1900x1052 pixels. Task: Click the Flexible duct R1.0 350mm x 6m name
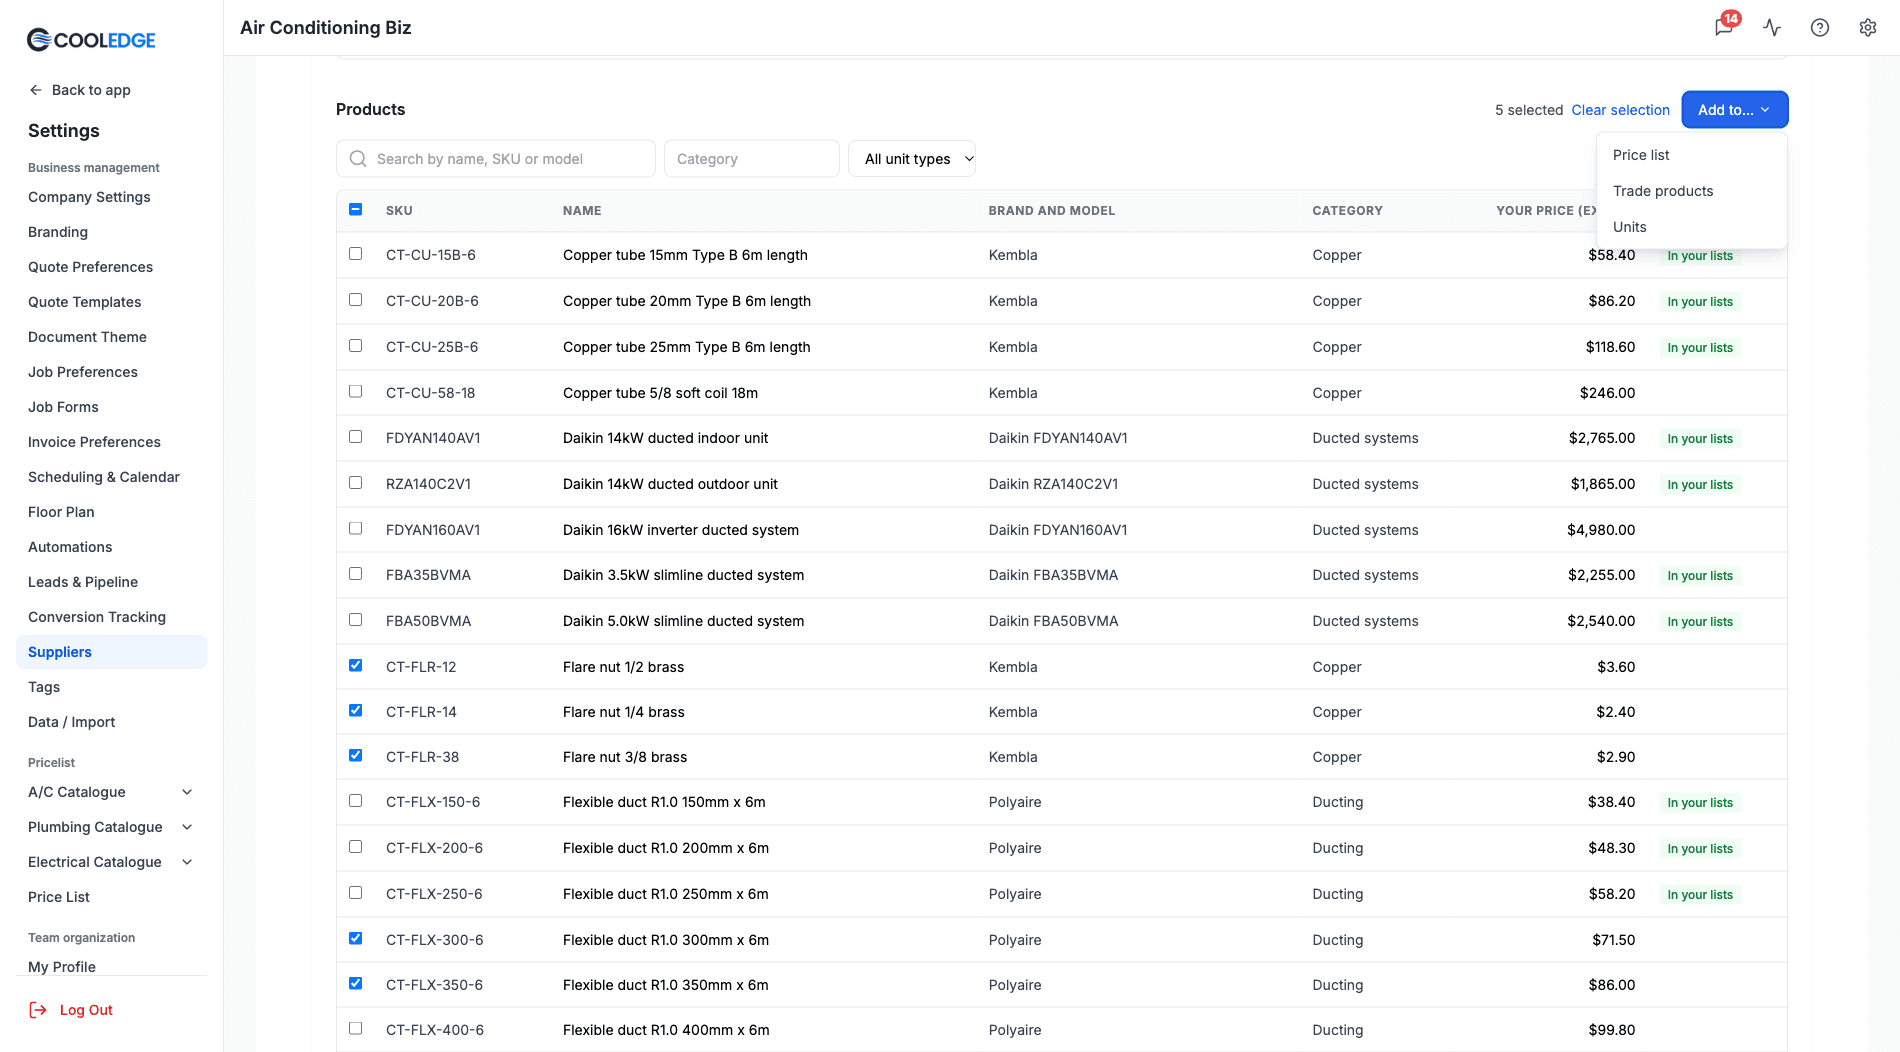(x=666, y=985)
